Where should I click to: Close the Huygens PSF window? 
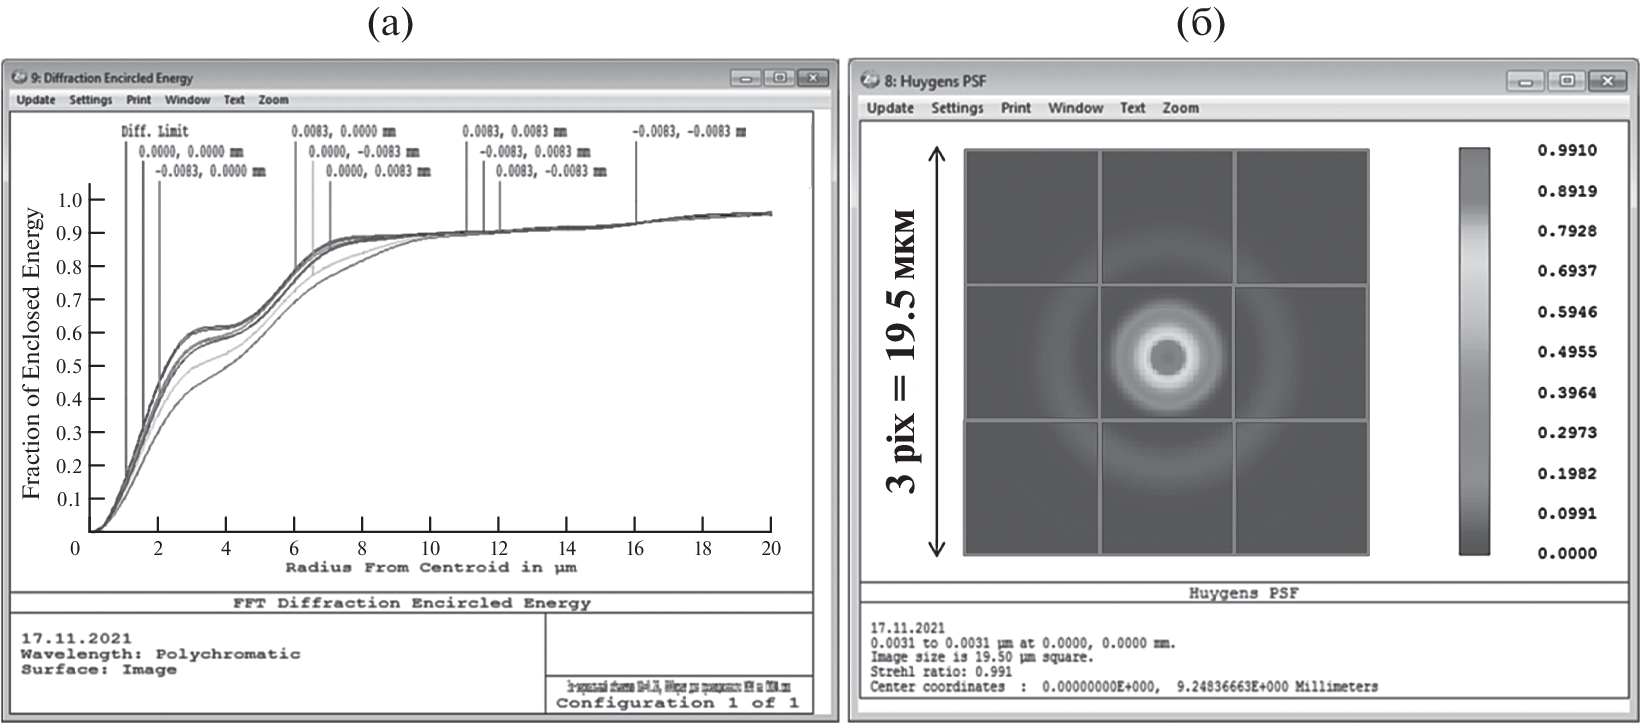click(1607, 81)
